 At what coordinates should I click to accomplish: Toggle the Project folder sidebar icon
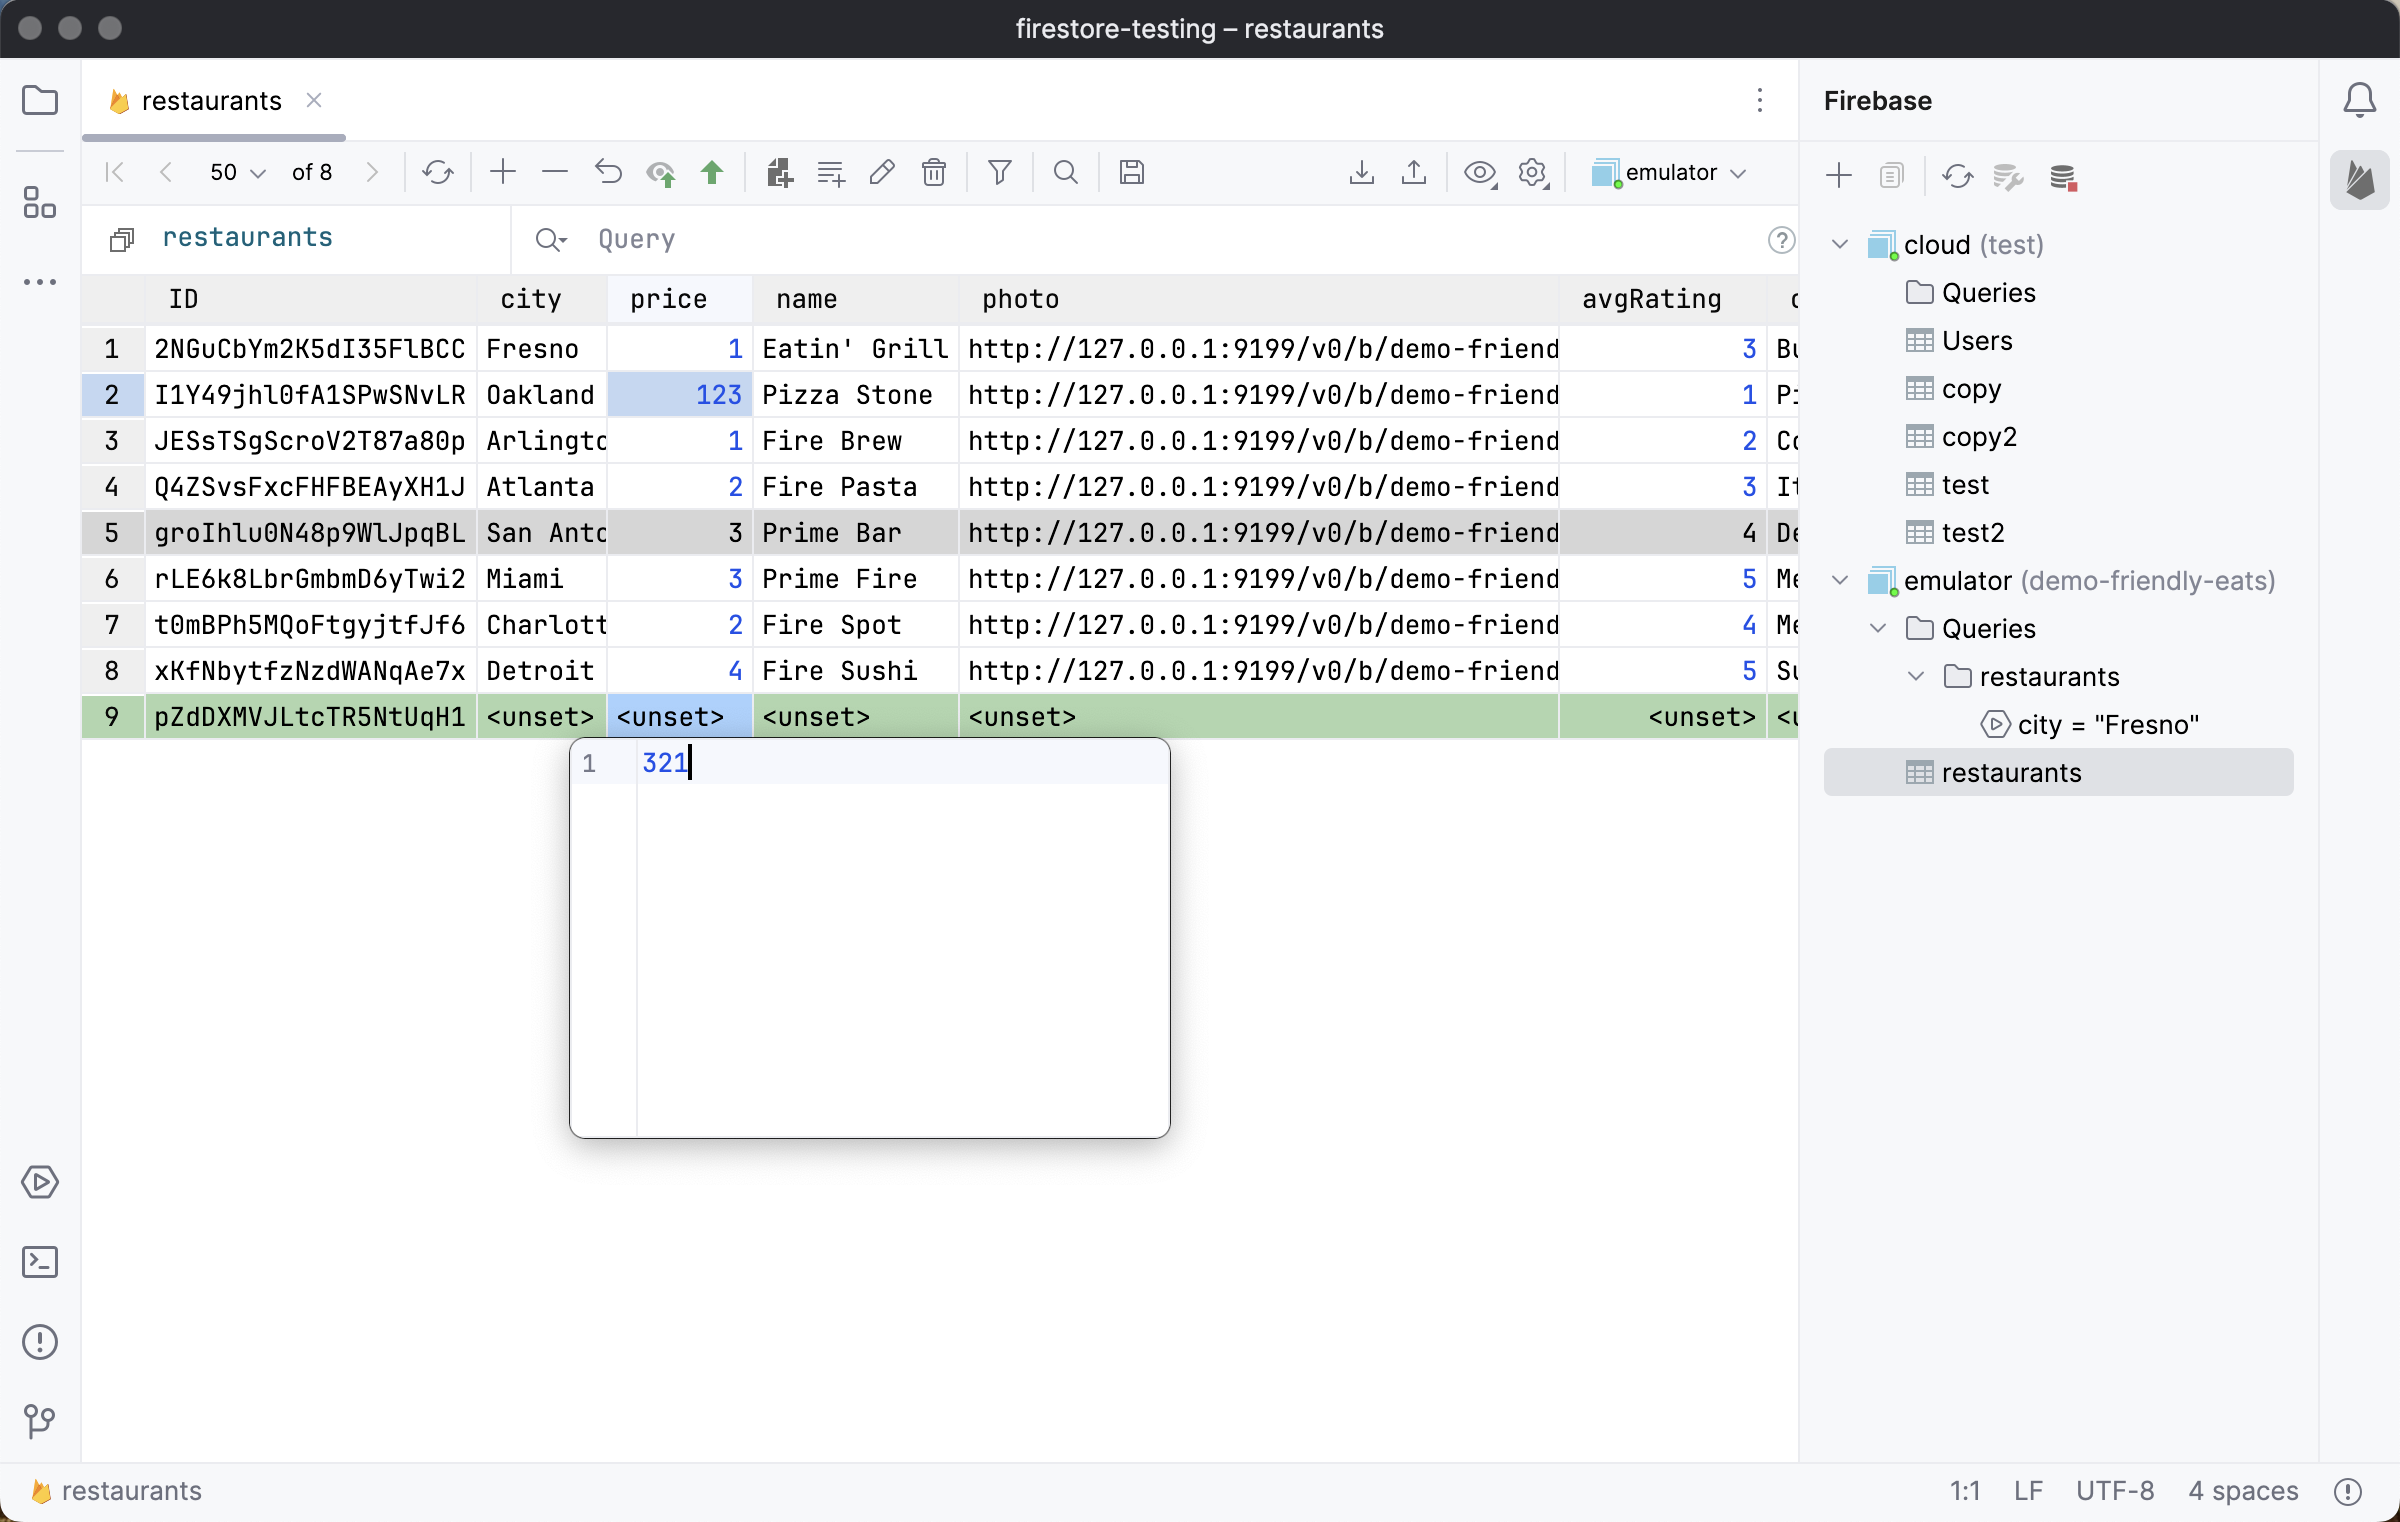point(40,100)
